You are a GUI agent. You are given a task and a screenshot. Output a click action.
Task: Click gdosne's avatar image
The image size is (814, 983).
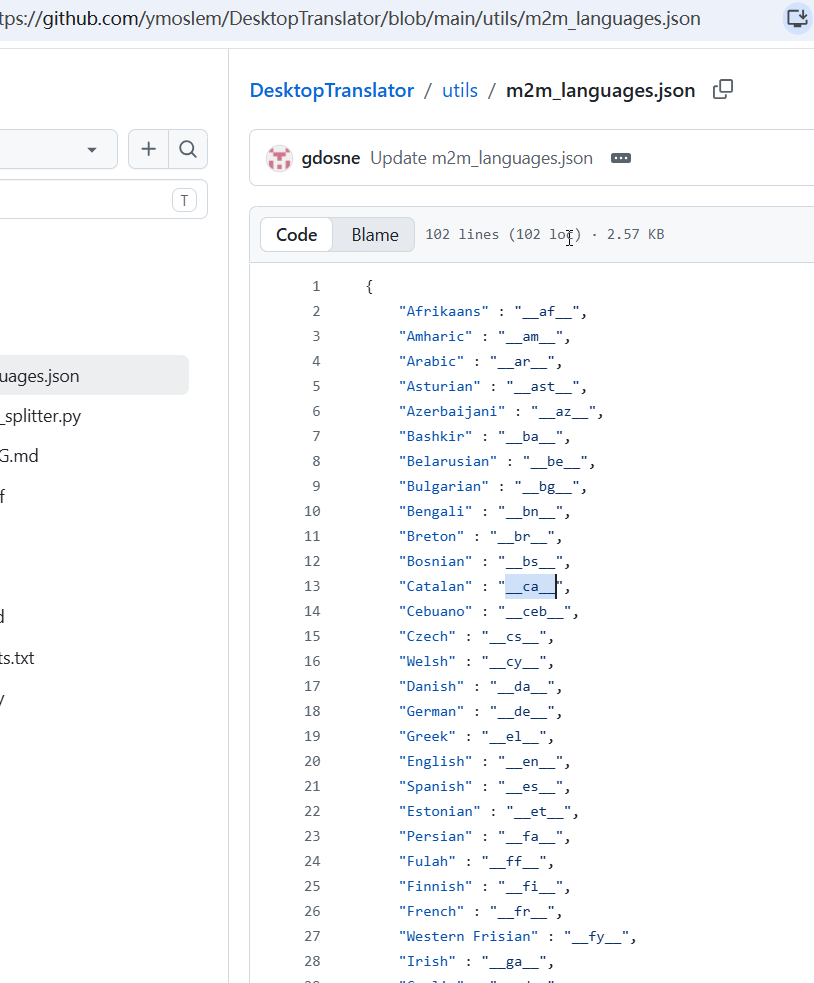(x=279, y=158)
